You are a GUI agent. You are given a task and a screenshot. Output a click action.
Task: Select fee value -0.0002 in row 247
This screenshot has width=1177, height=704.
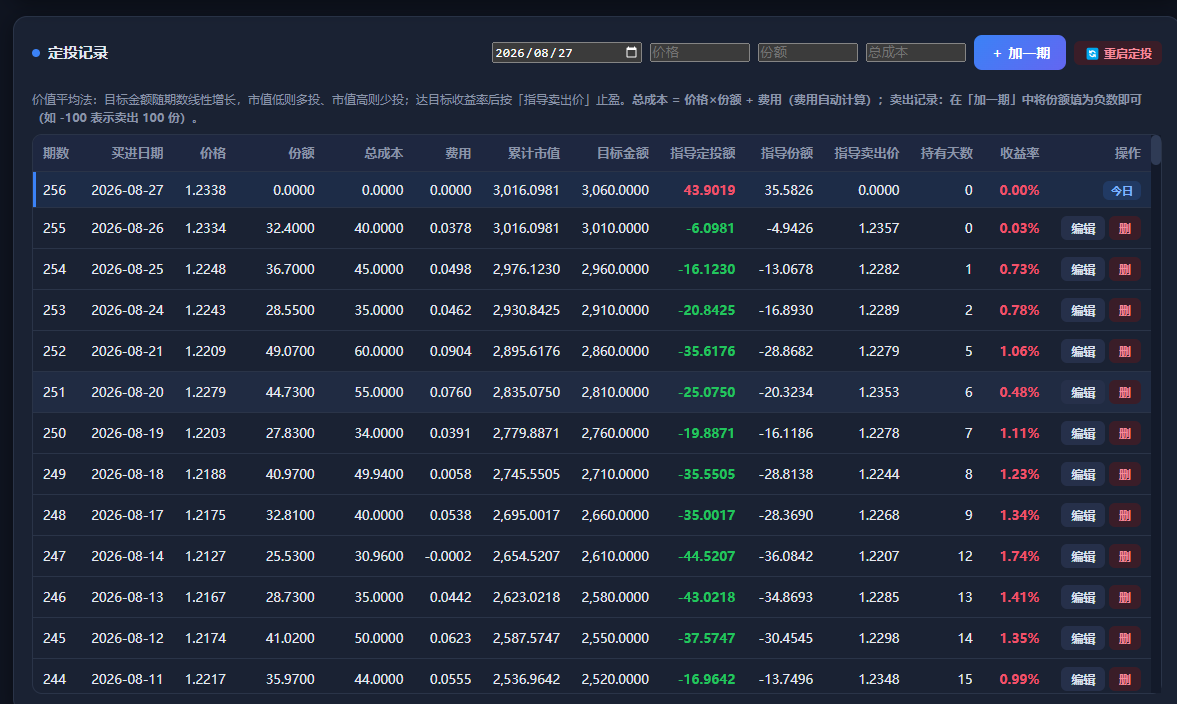tap(448, 556)
